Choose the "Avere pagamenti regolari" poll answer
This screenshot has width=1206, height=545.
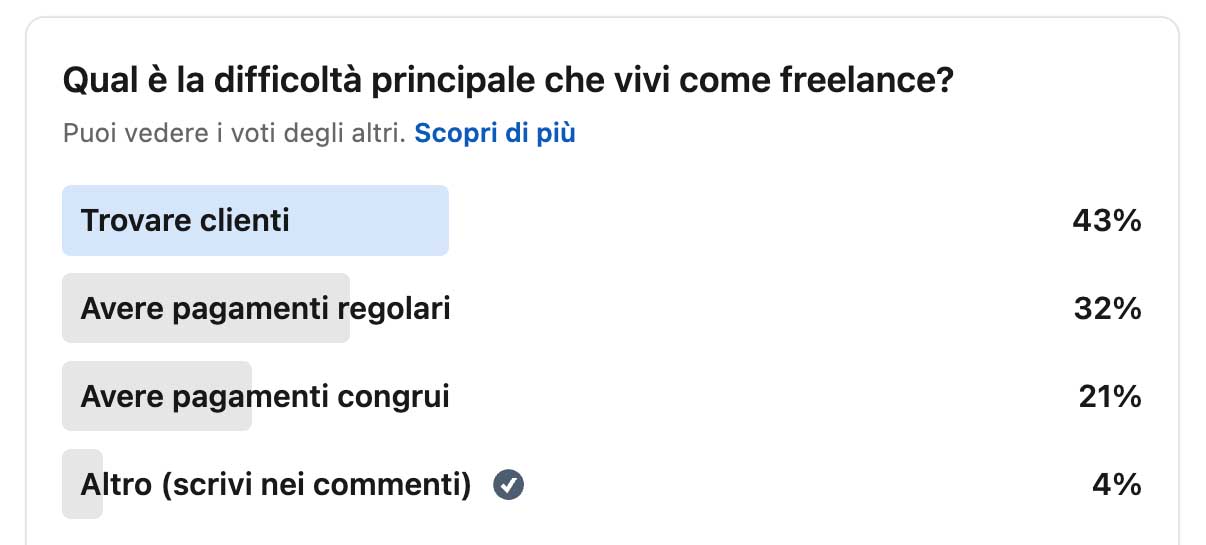tap(265, 309)
